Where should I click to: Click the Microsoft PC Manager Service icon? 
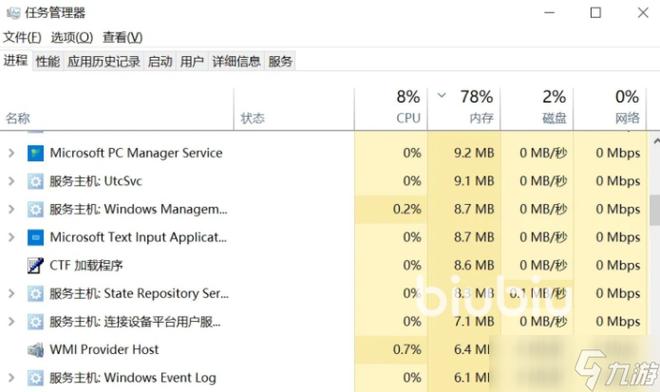[x=35, y=153]
